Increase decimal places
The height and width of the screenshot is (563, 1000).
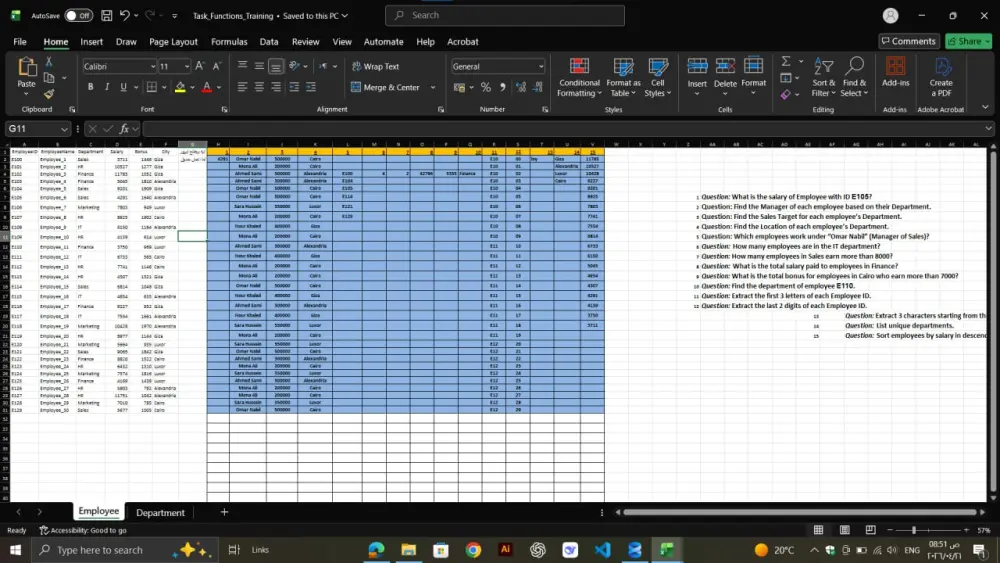(521, 87)
